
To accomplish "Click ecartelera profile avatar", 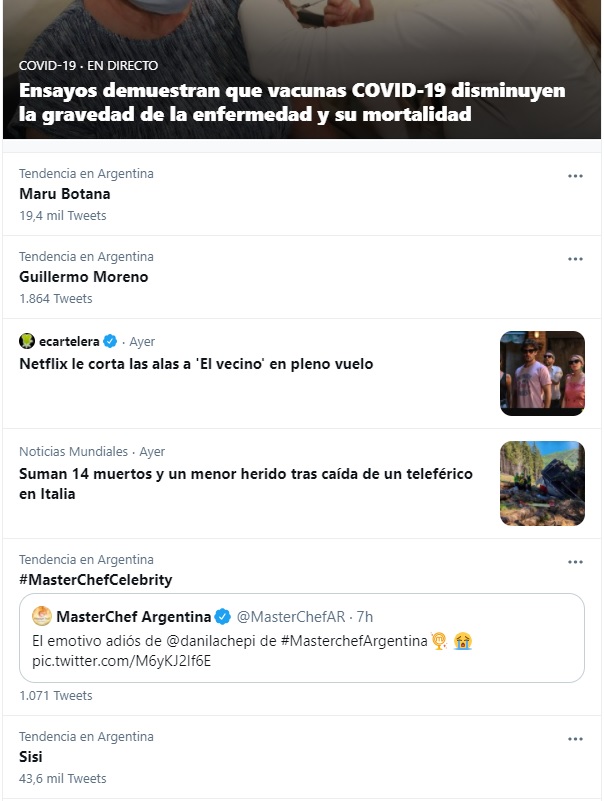I will click(x=27, y=342).
